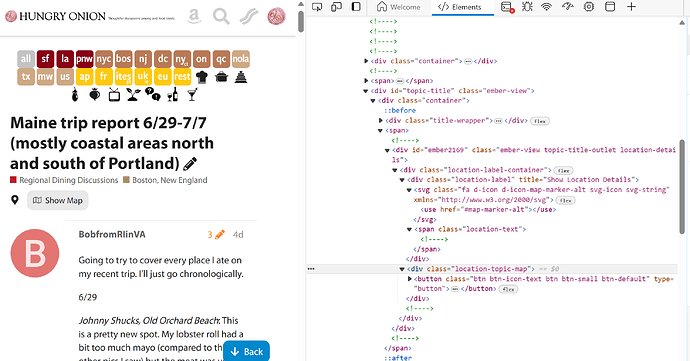
Task: Click the pencil edit icon beside topic title
Action: 190,164
